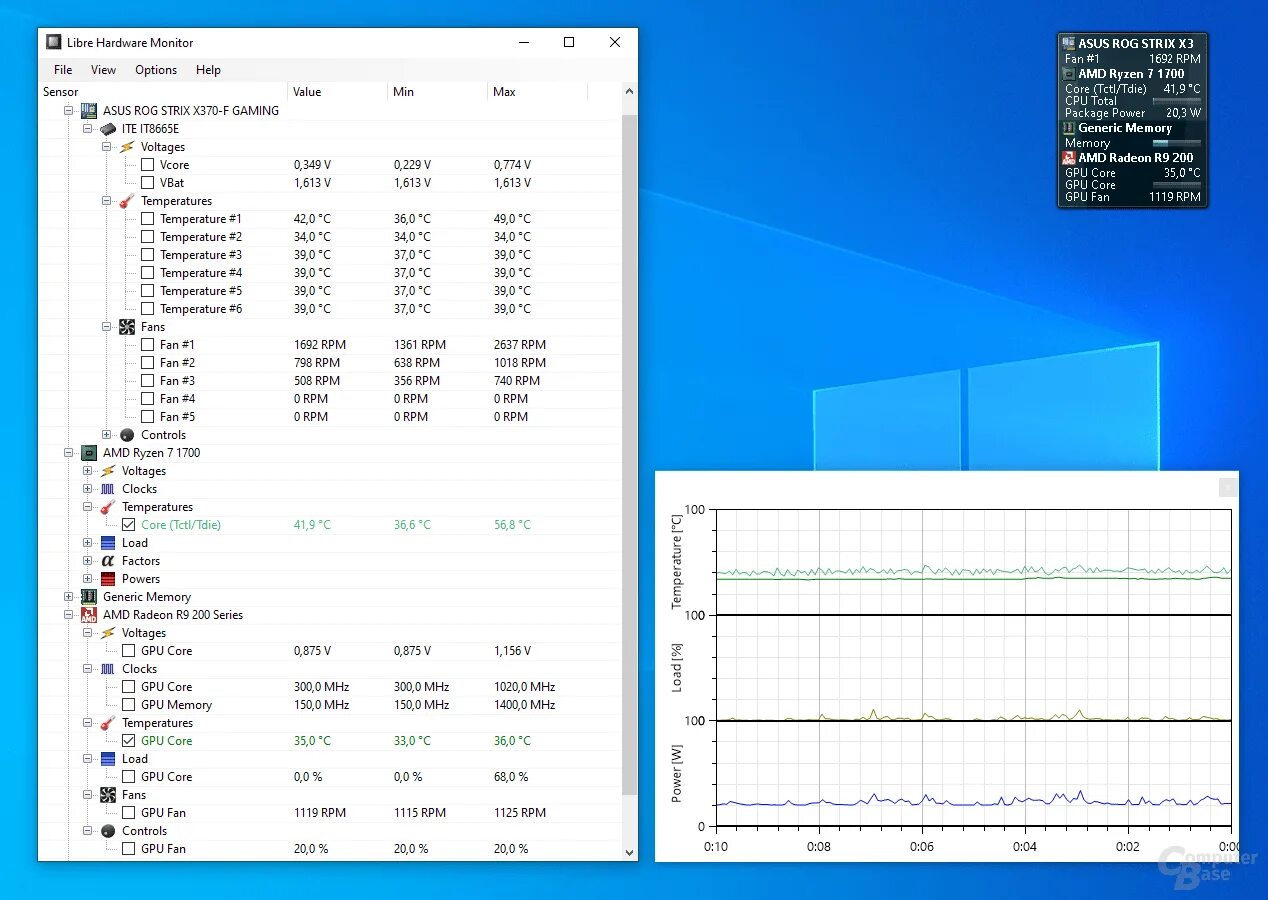Click the Load icon under Radeon R9 200
1268x900 pixels.
click(x=108, y=759)
